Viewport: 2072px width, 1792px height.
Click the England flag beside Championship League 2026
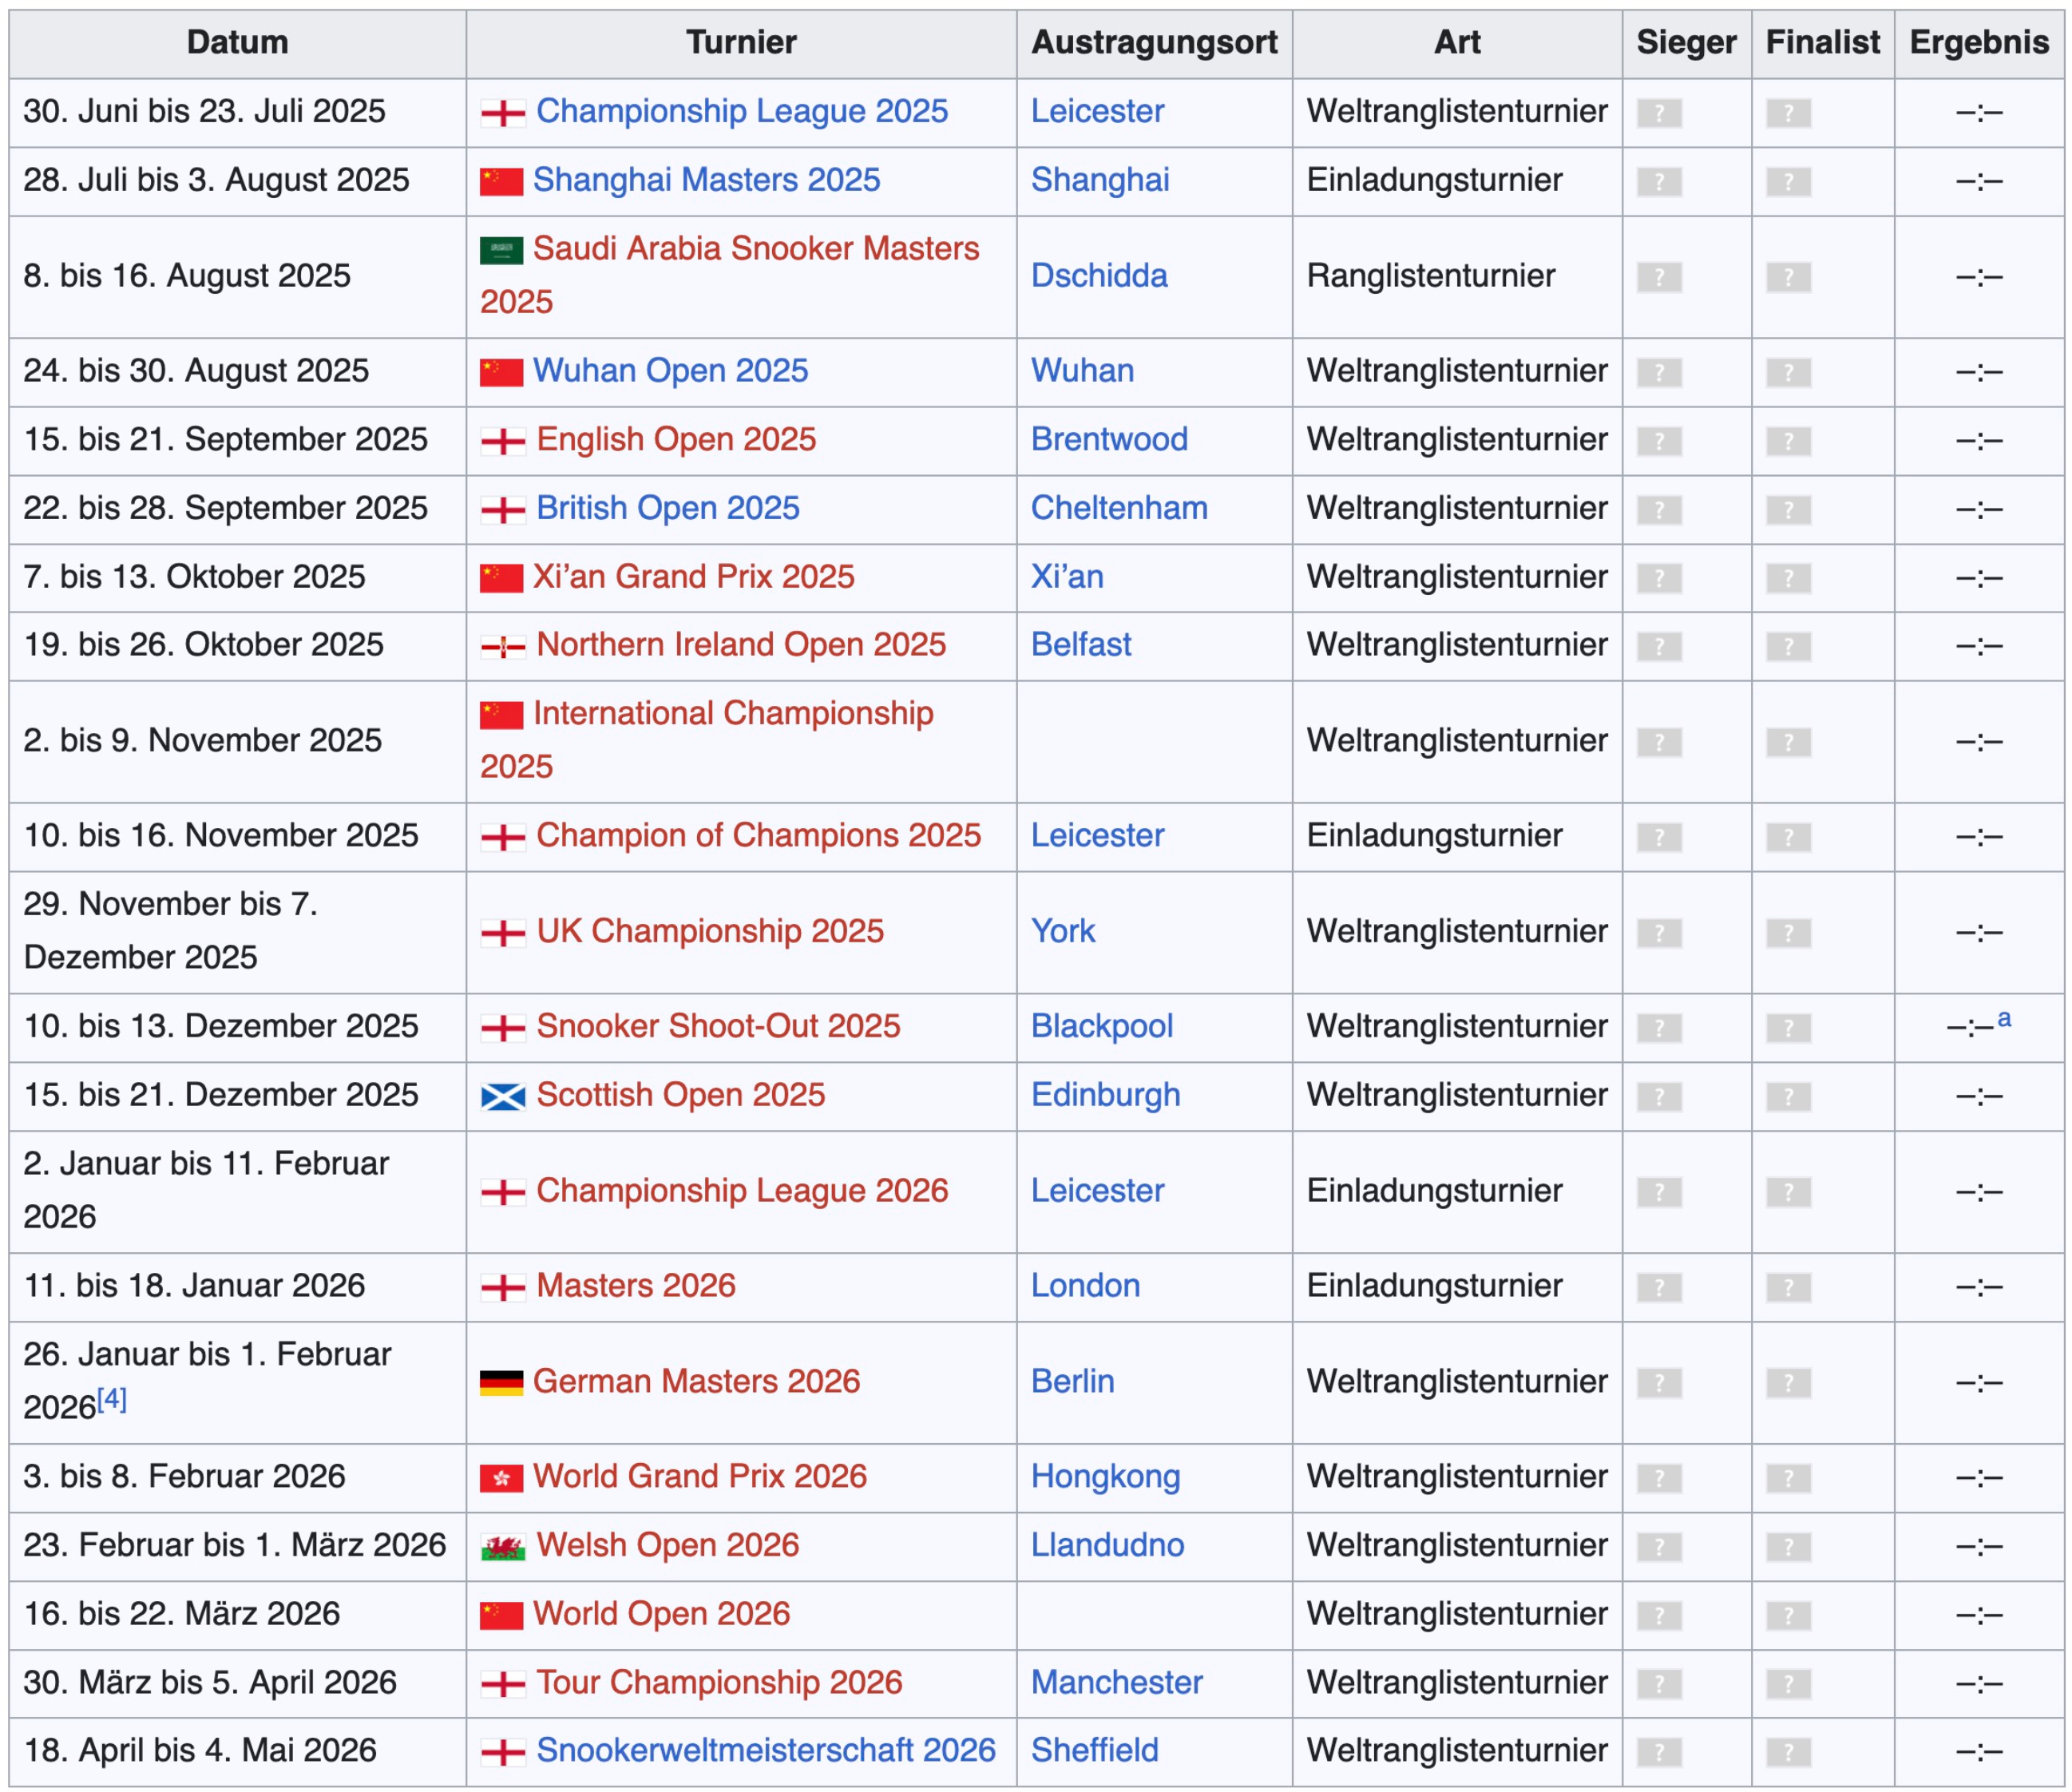502,1192
